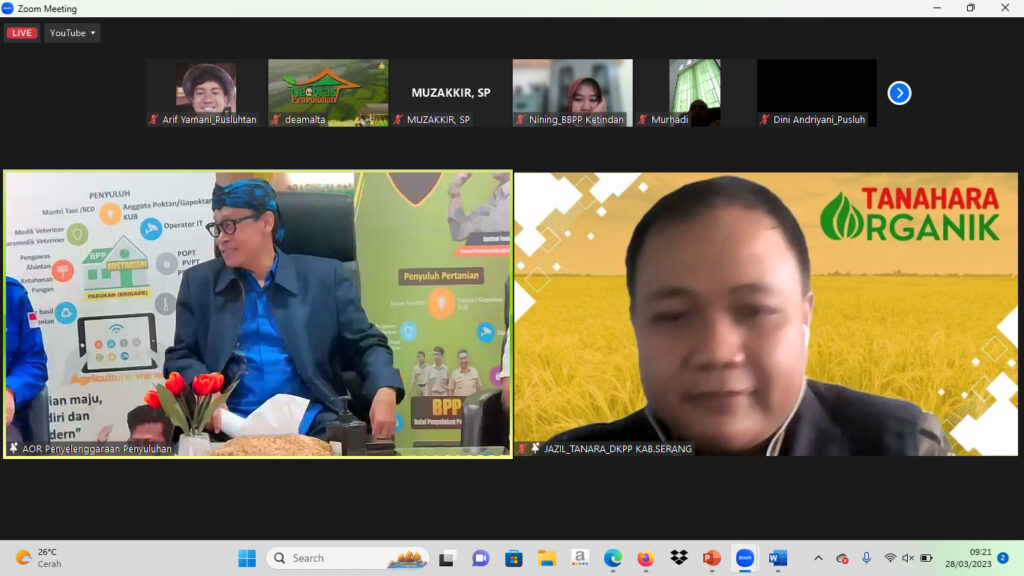This screenshot has width=1024, height=576.
Task: Open the notification center badge
Action: 1003,558
